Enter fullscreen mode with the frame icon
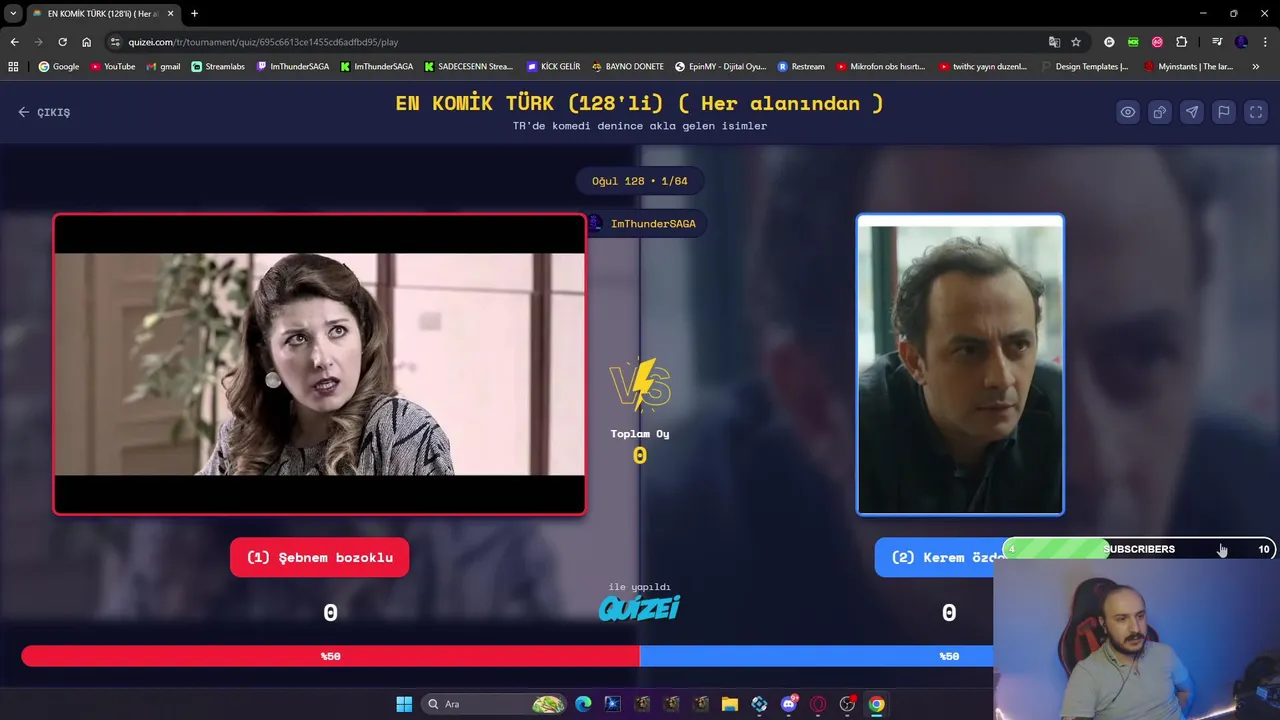Screen dimensions: 1280x720 tap(1256, 112)
